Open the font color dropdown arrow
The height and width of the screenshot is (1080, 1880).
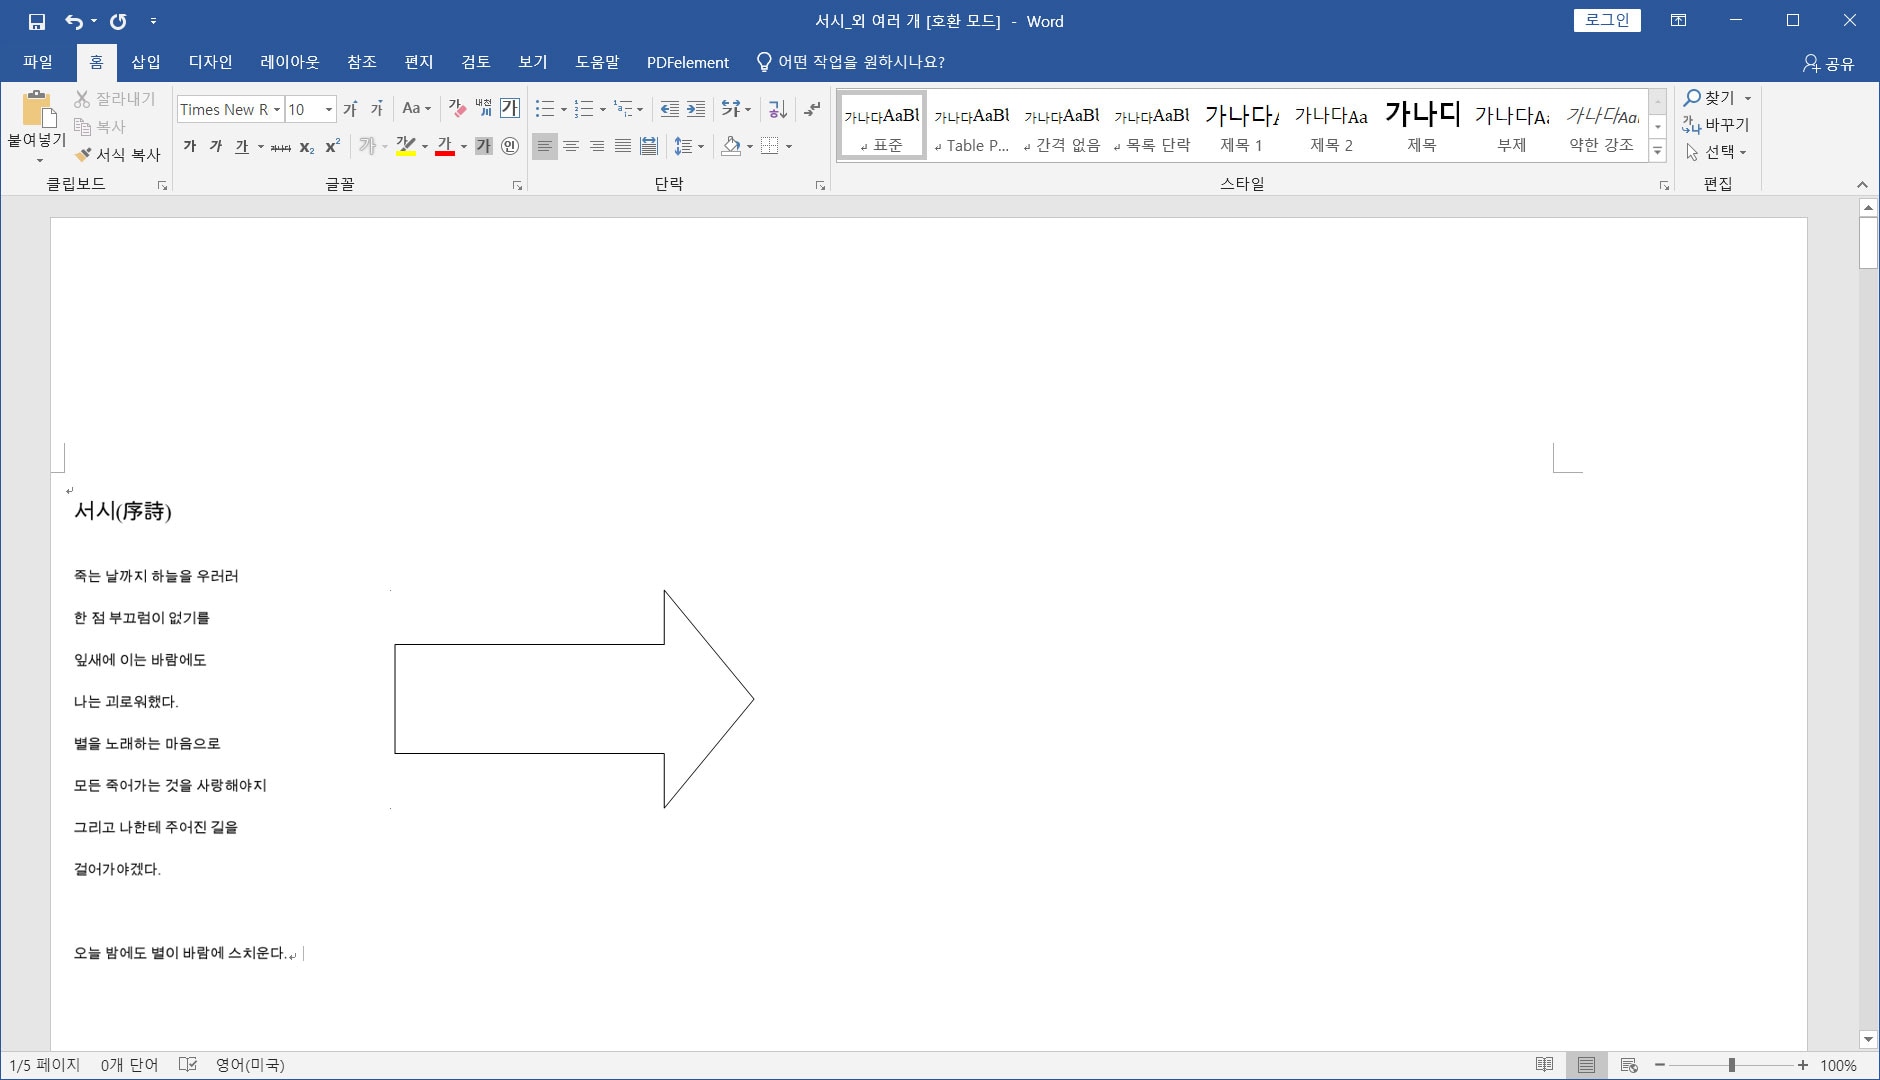coord(464,147)
